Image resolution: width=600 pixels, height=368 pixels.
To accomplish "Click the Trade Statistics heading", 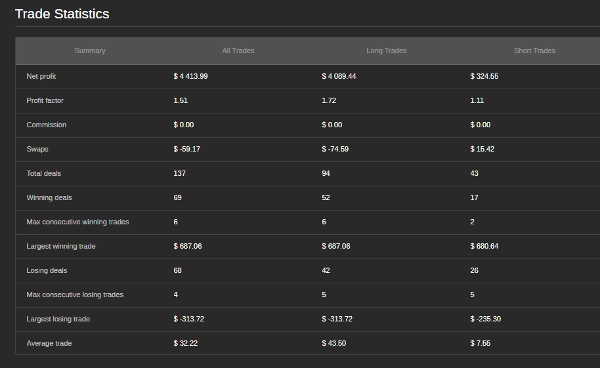I will tap(62, 14).
